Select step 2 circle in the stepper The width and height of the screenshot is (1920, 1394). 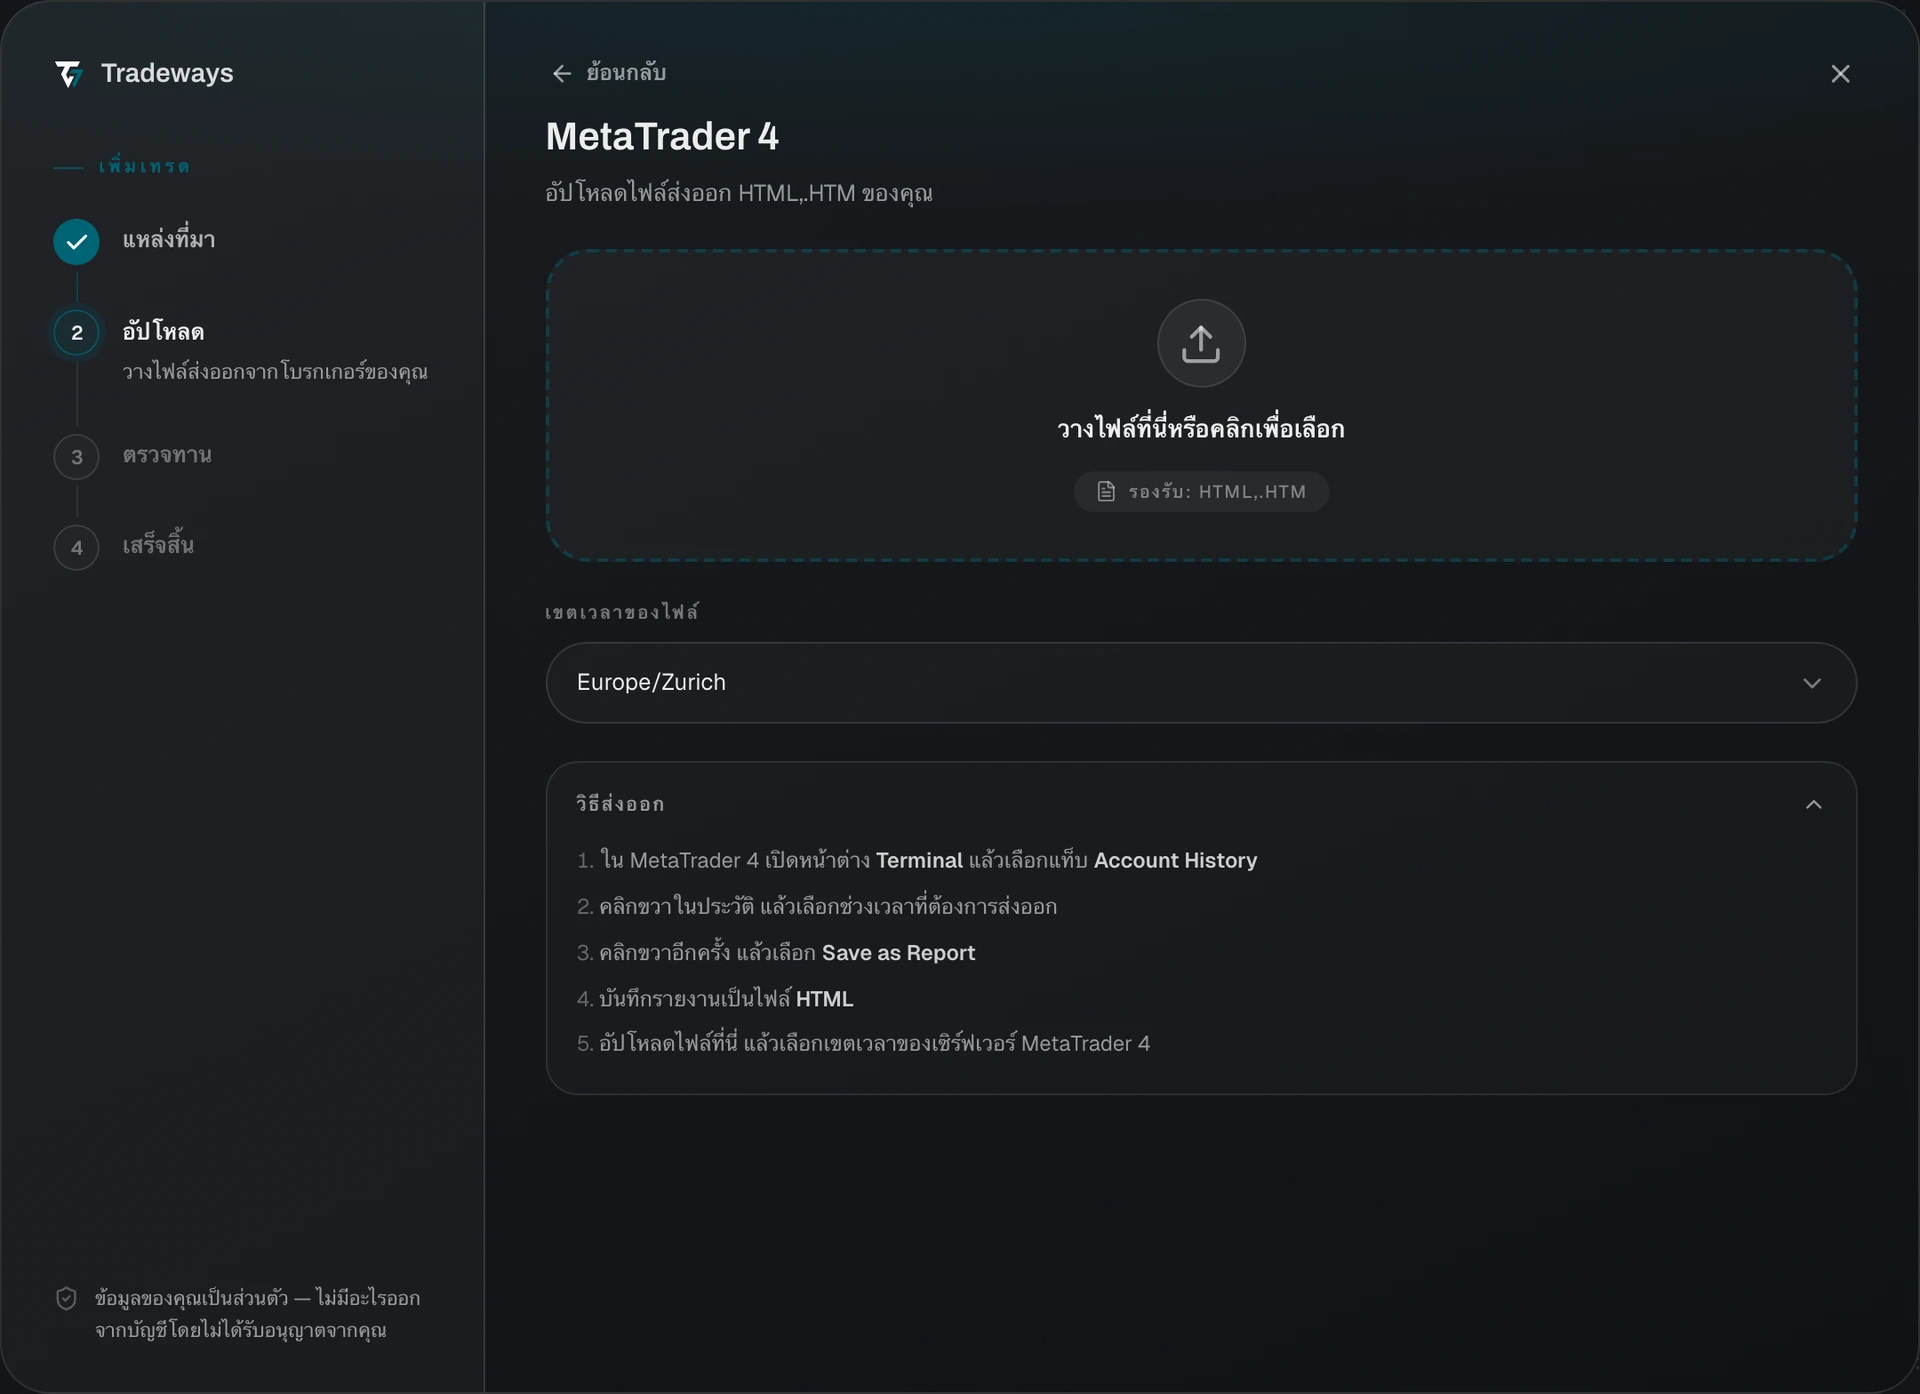(76, 333)
